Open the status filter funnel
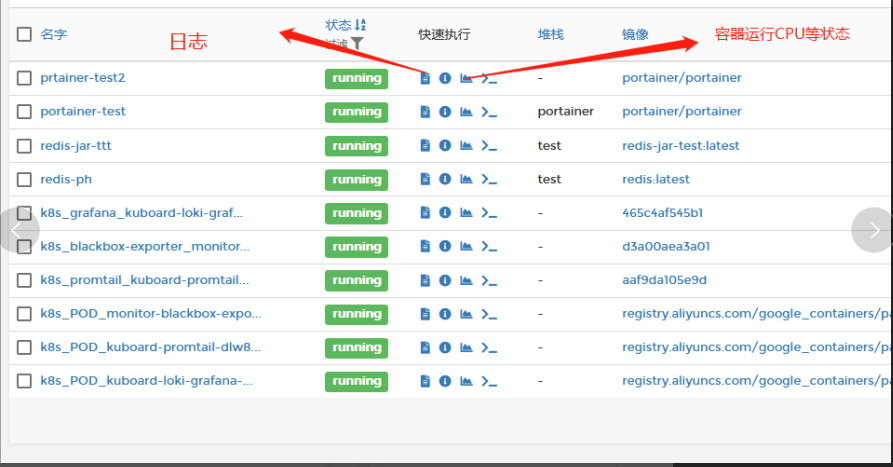This screenshot has height=467, width=893. pos(357,43)
